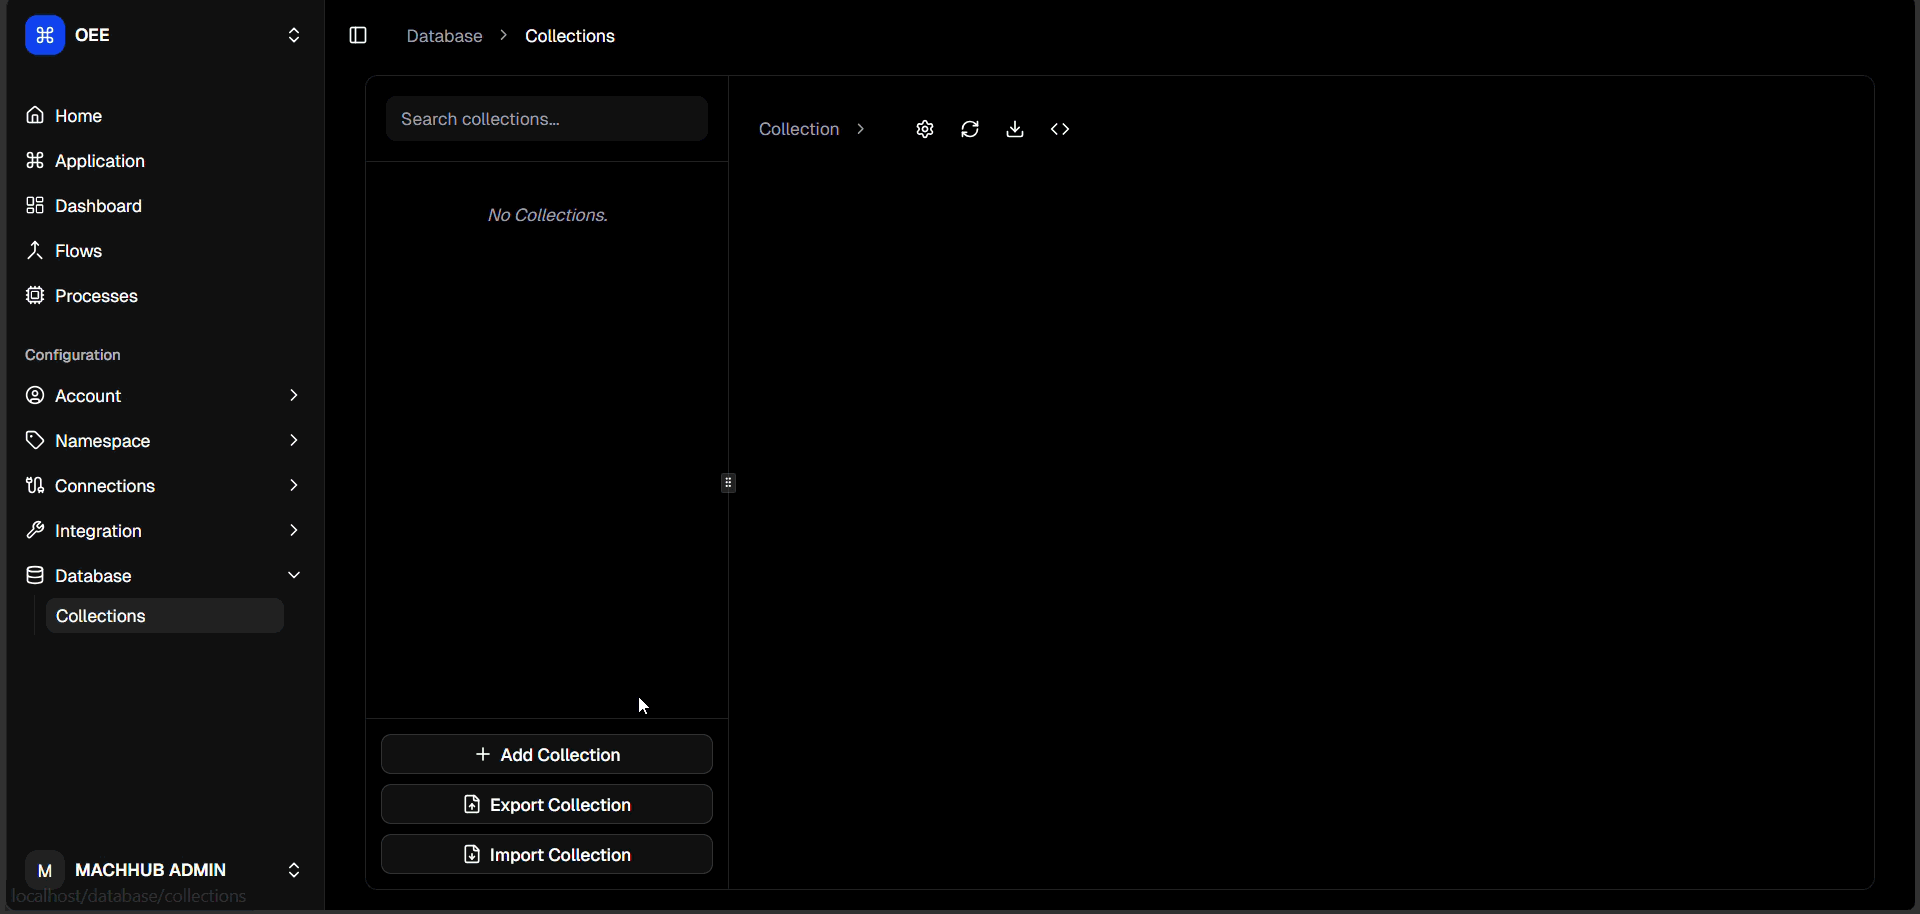Viewport: 1920px width, 914px height.
Task: Click the Database cylinder icon
Action: coord(35,575)
